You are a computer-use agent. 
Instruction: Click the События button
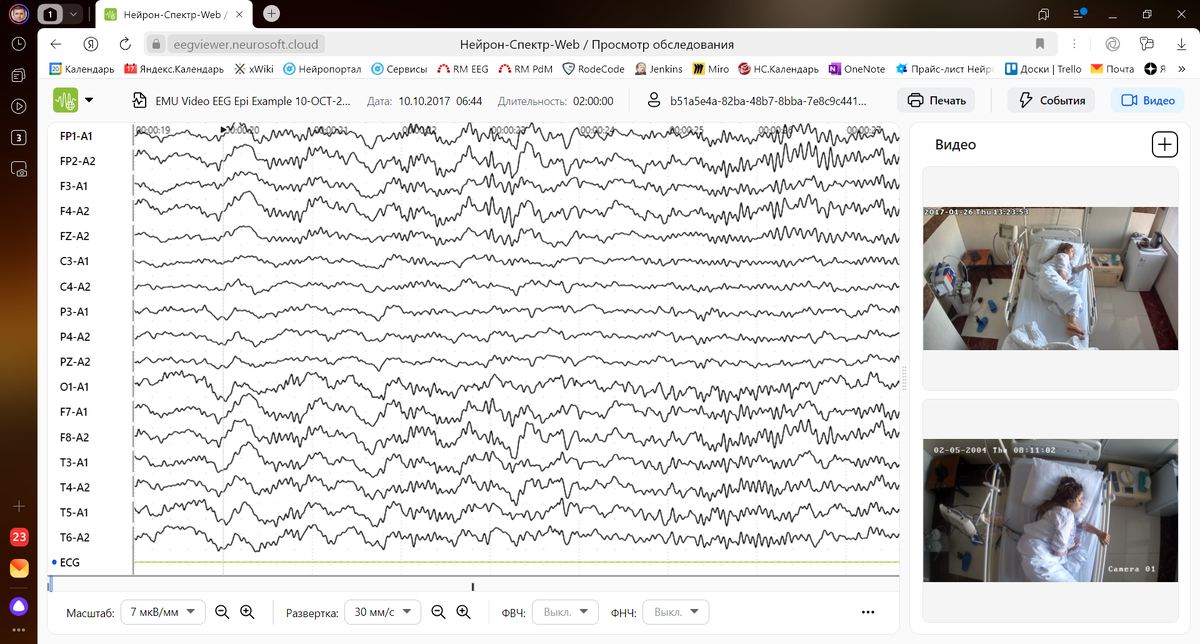point(1050,100)
